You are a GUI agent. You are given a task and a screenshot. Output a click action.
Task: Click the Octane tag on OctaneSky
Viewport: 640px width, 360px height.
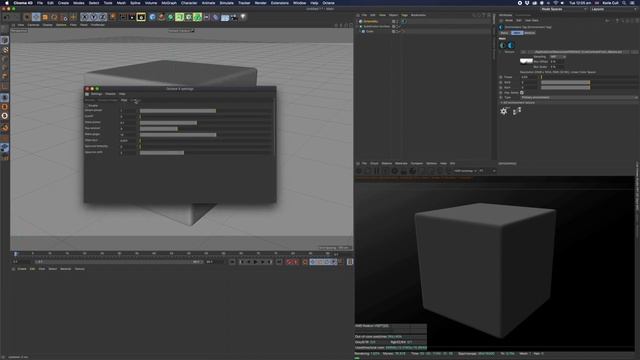[403, 21]
